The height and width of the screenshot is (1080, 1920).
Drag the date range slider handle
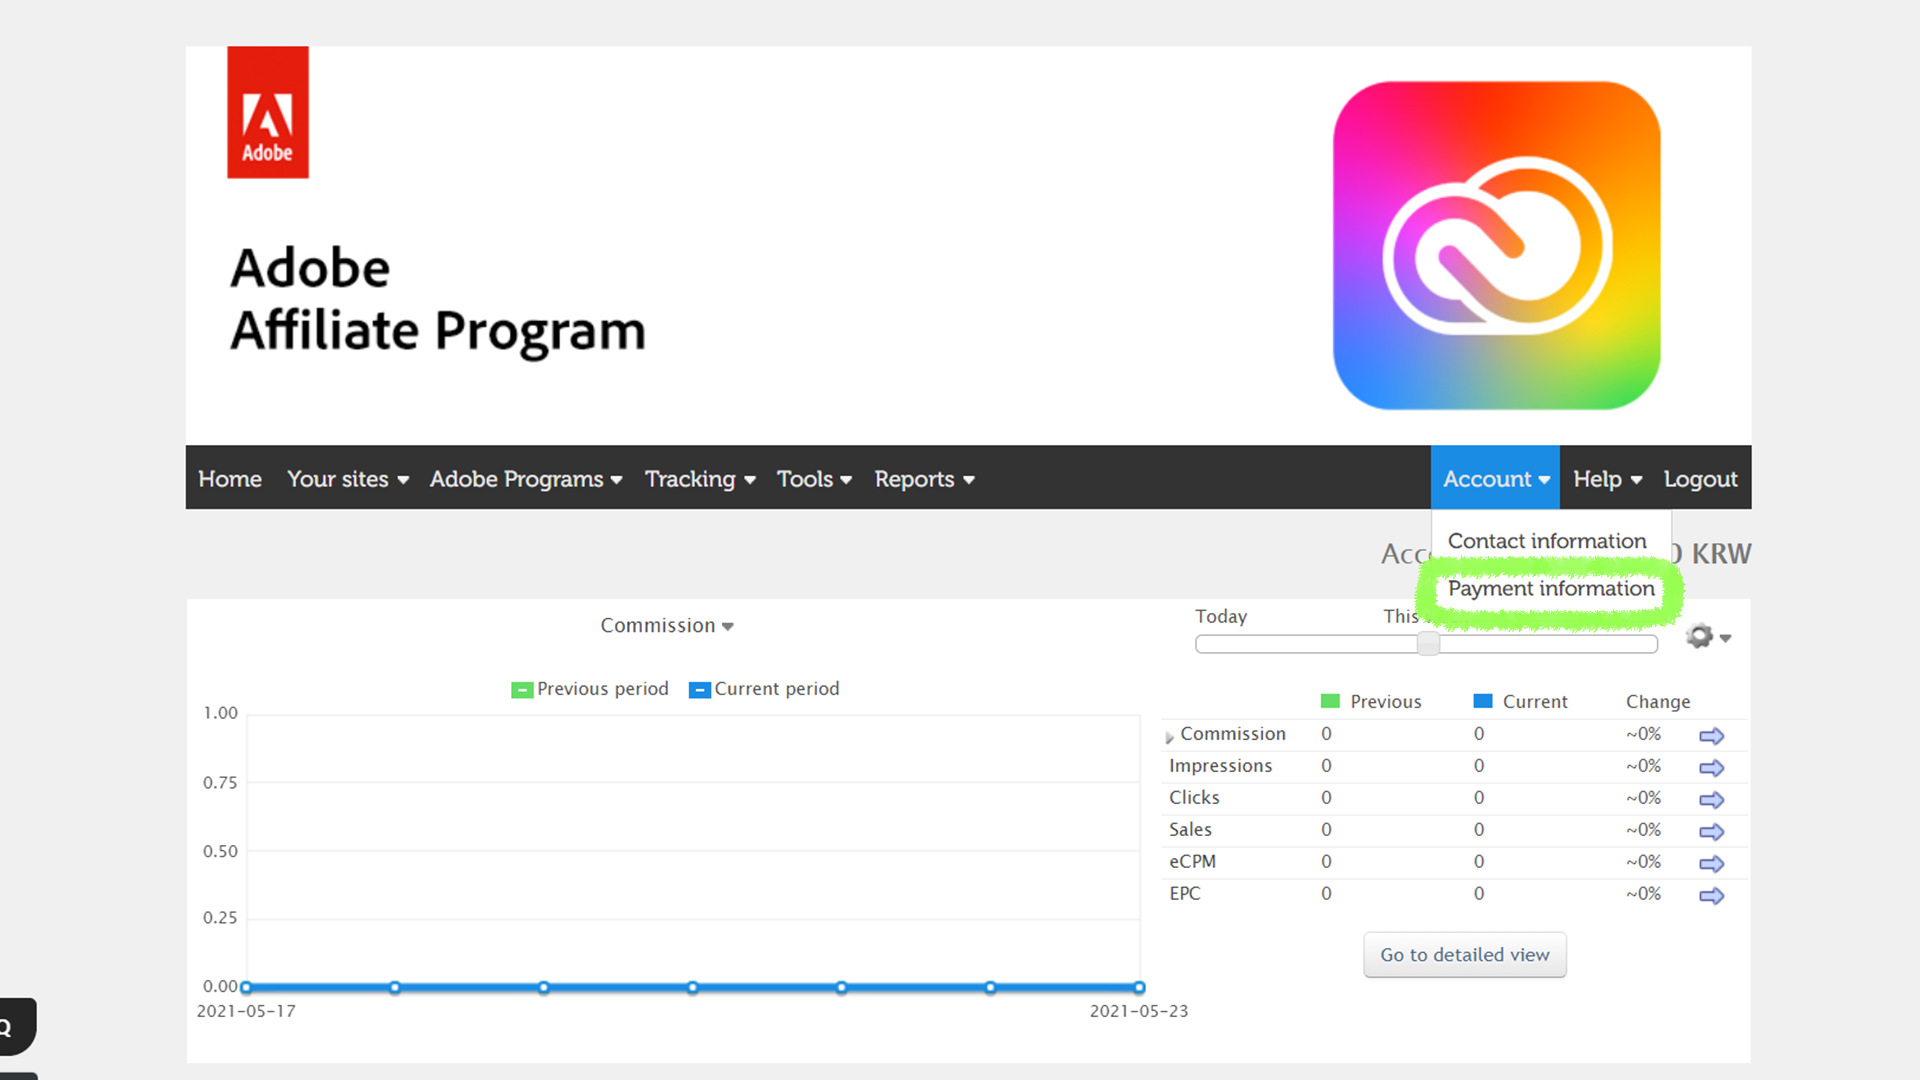point(1427,642)
